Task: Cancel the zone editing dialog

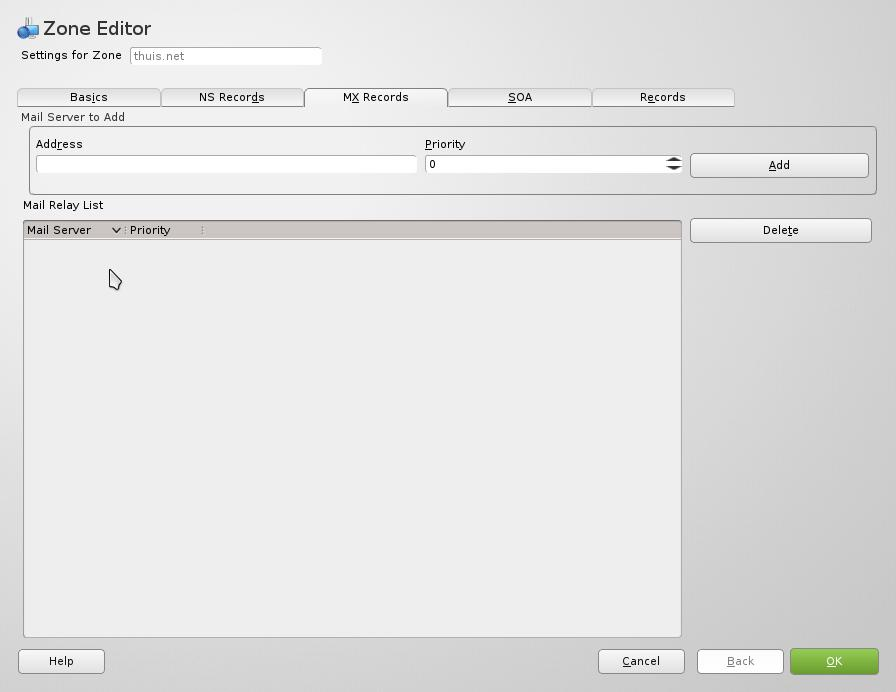Action: click(641, 661)
